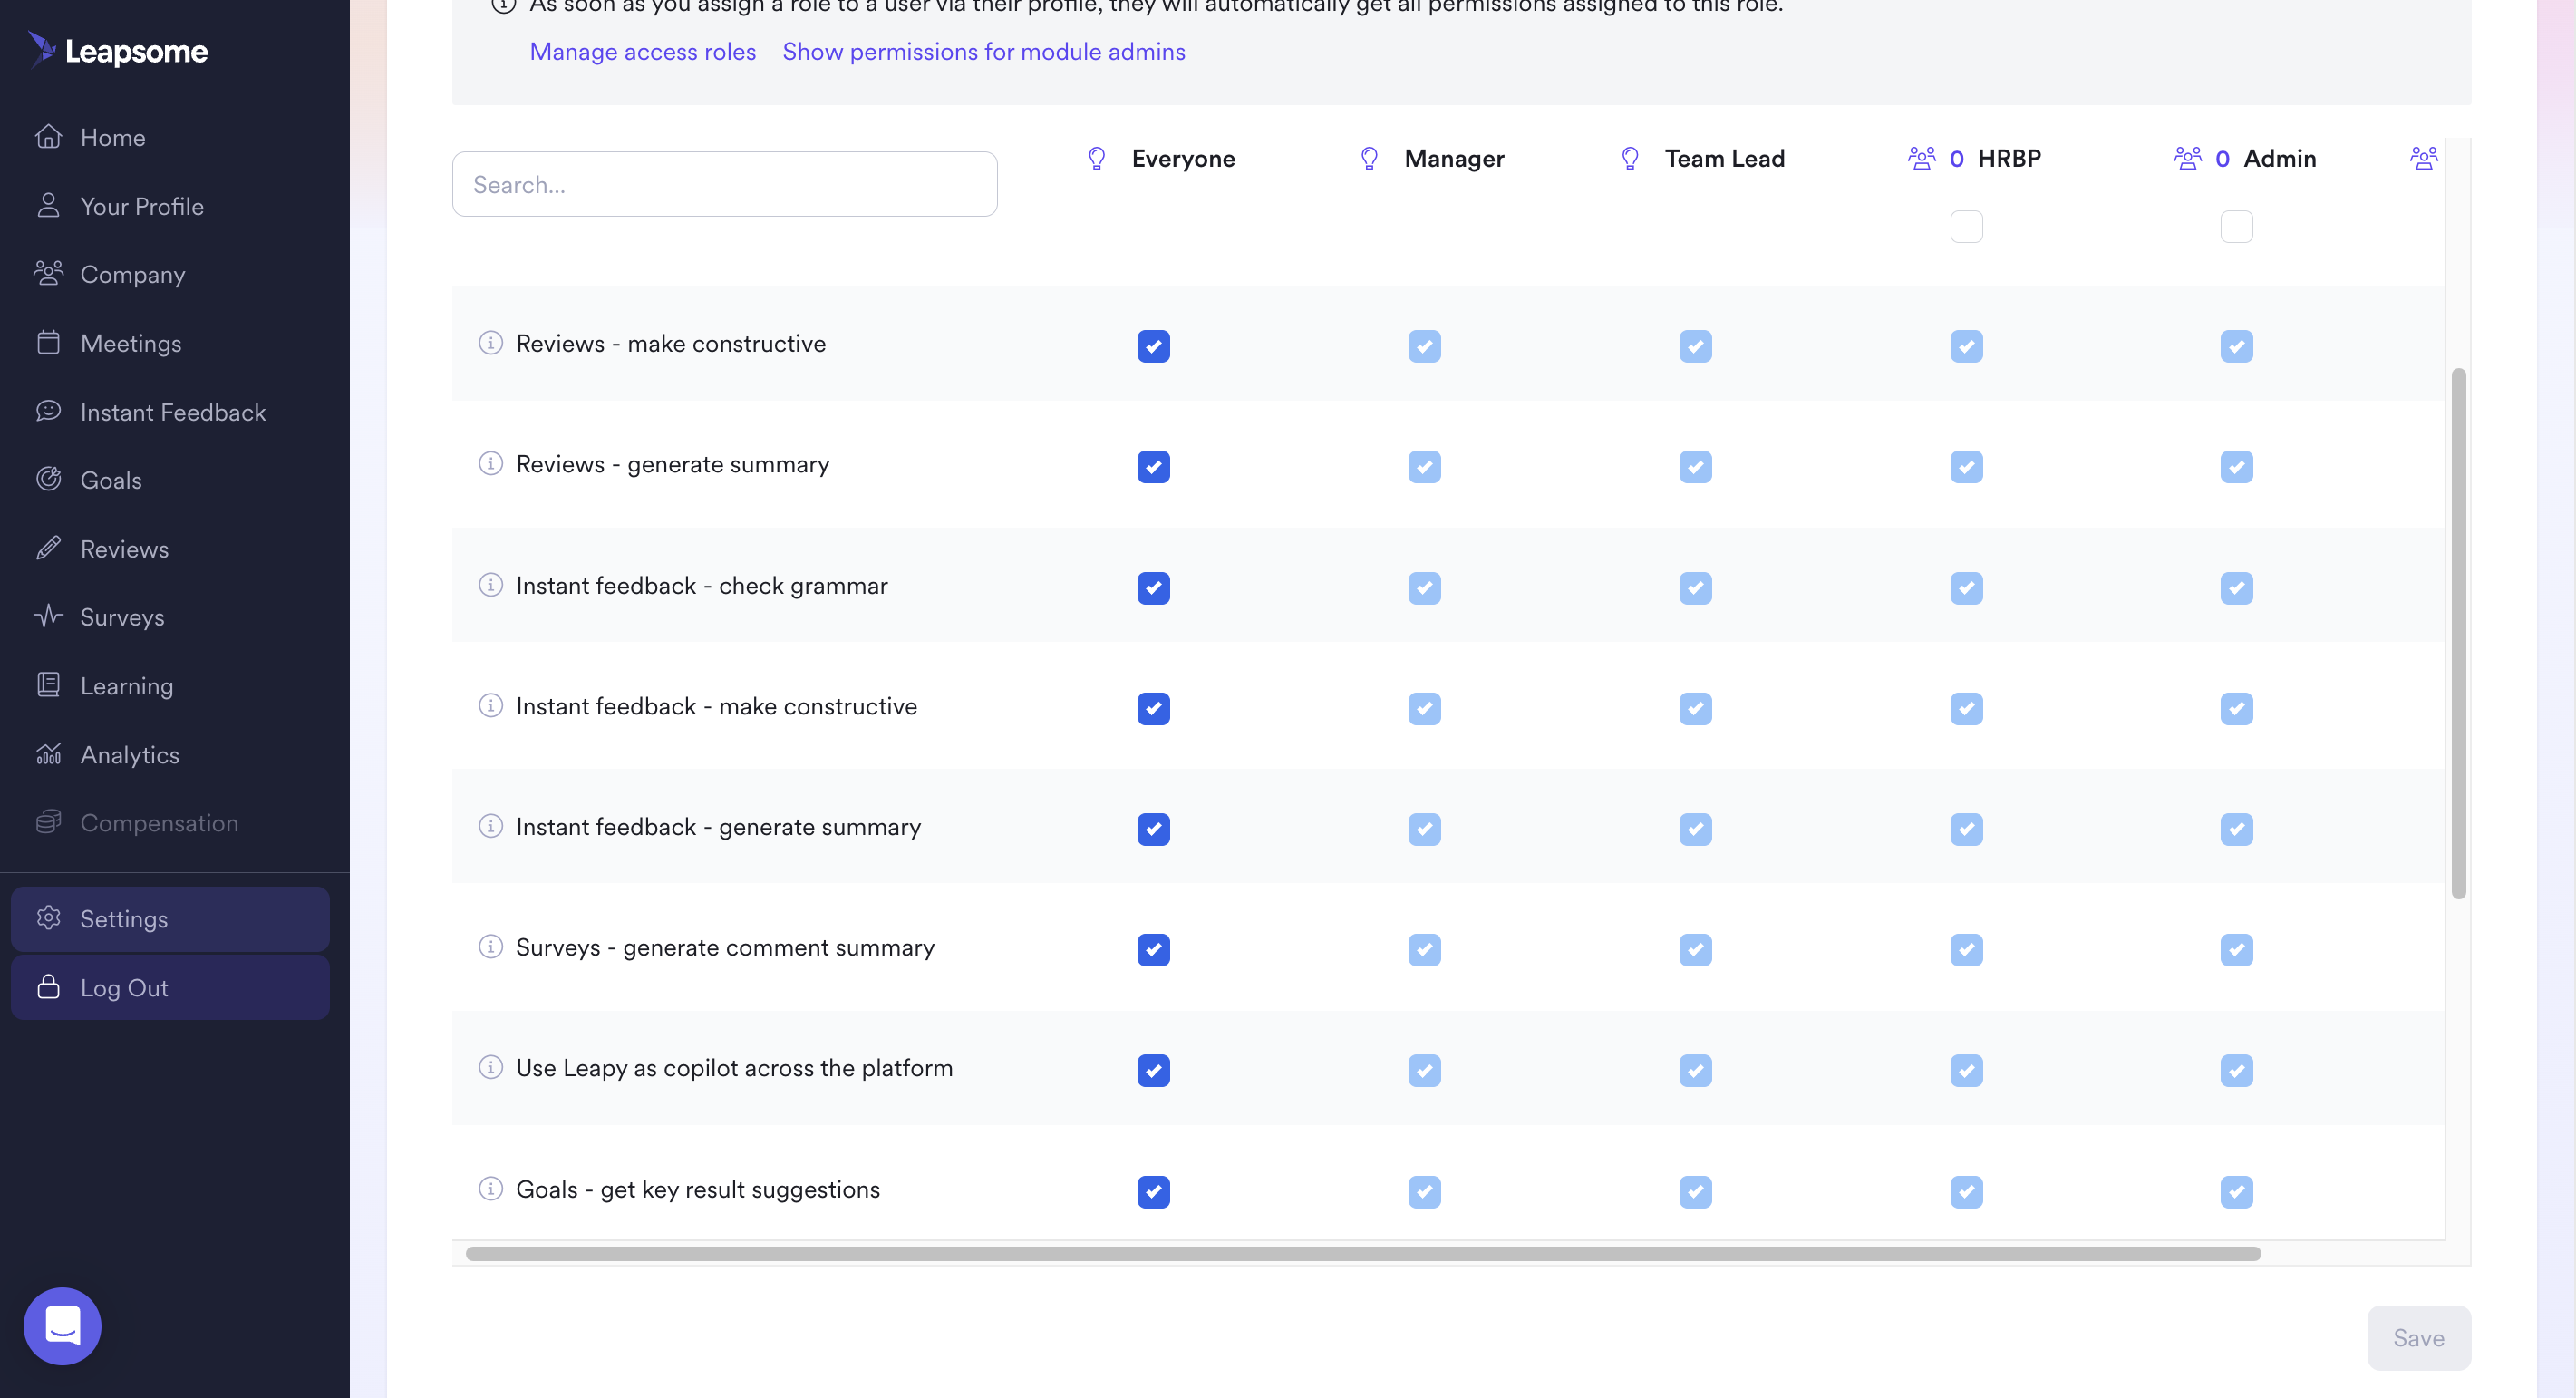Click the Reviews pencil icon

[48, 548]
